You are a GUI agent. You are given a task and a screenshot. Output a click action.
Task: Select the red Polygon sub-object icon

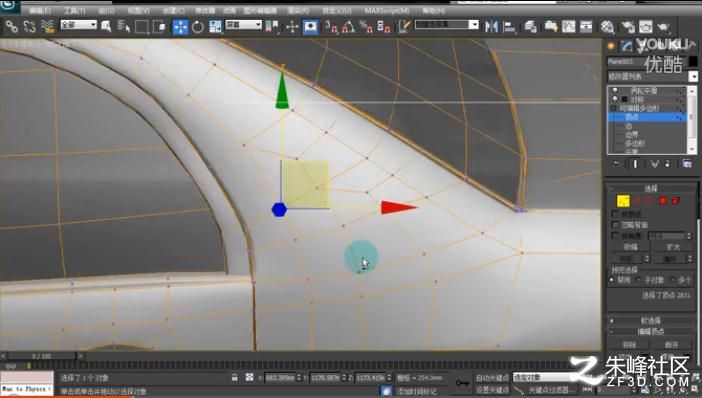[663, 201]
